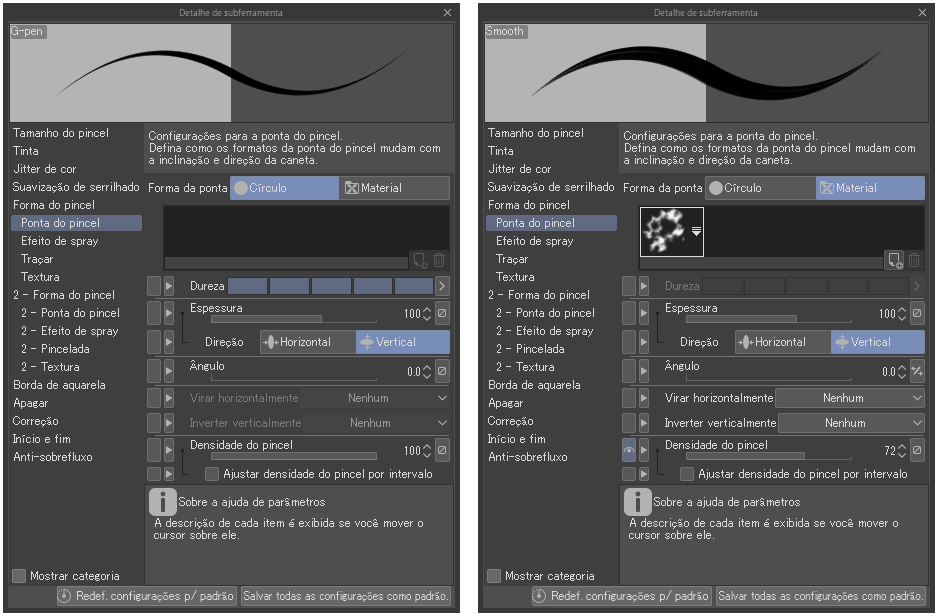Enable Mostrar categoria checkbox in G-pen panel
Image resolution: width=938 pixels, height=616 pixels.
coord(19,576)
